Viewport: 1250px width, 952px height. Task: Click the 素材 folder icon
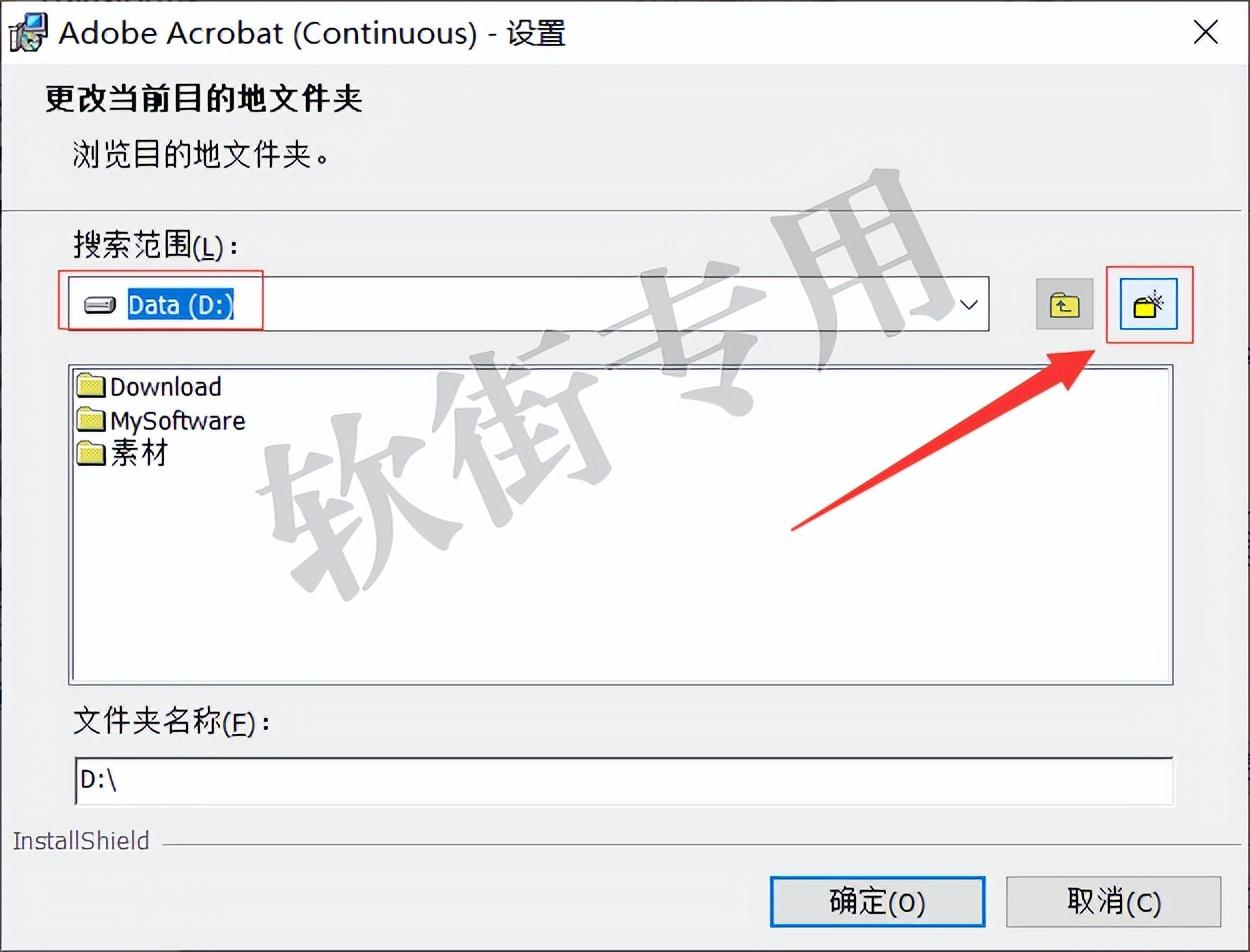click(x=92, y=453)
